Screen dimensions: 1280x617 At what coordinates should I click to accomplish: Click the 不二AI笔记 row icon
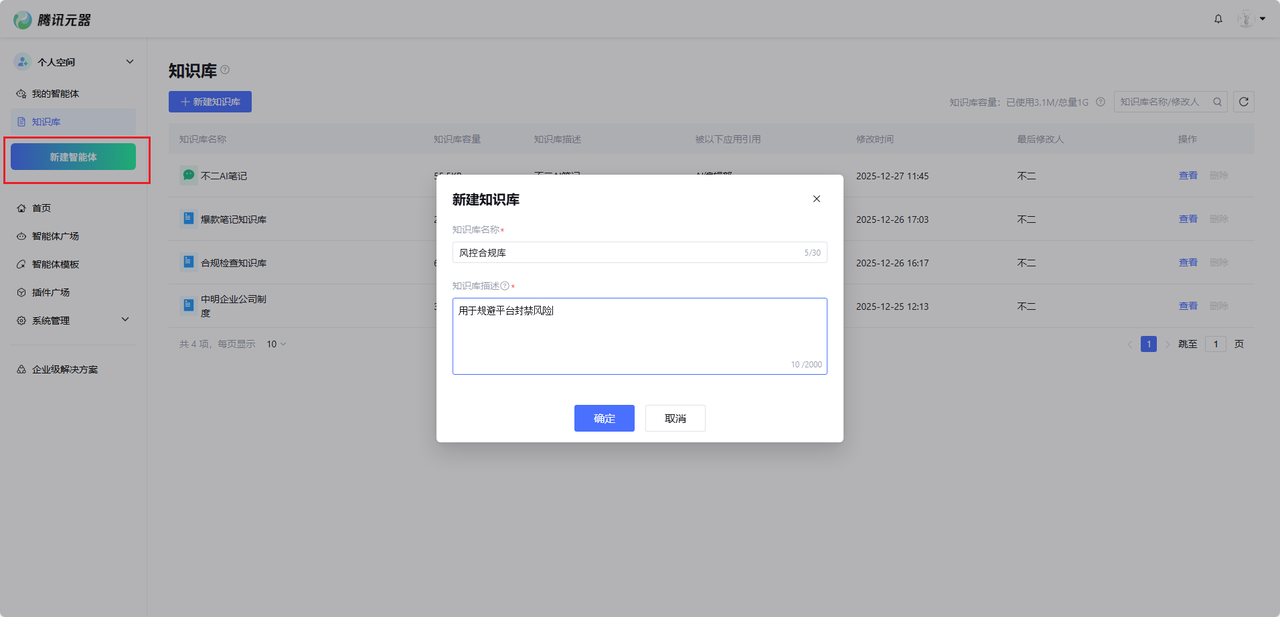tap(188, 175)
